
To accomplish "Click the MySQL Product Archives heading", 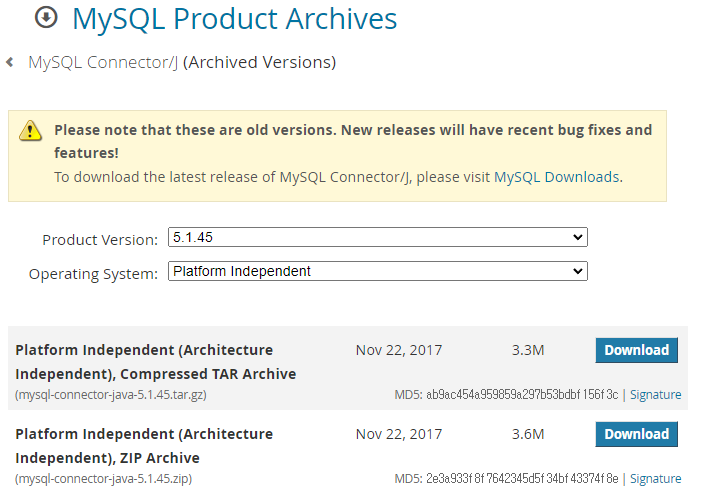I will (x=235, y=19).
